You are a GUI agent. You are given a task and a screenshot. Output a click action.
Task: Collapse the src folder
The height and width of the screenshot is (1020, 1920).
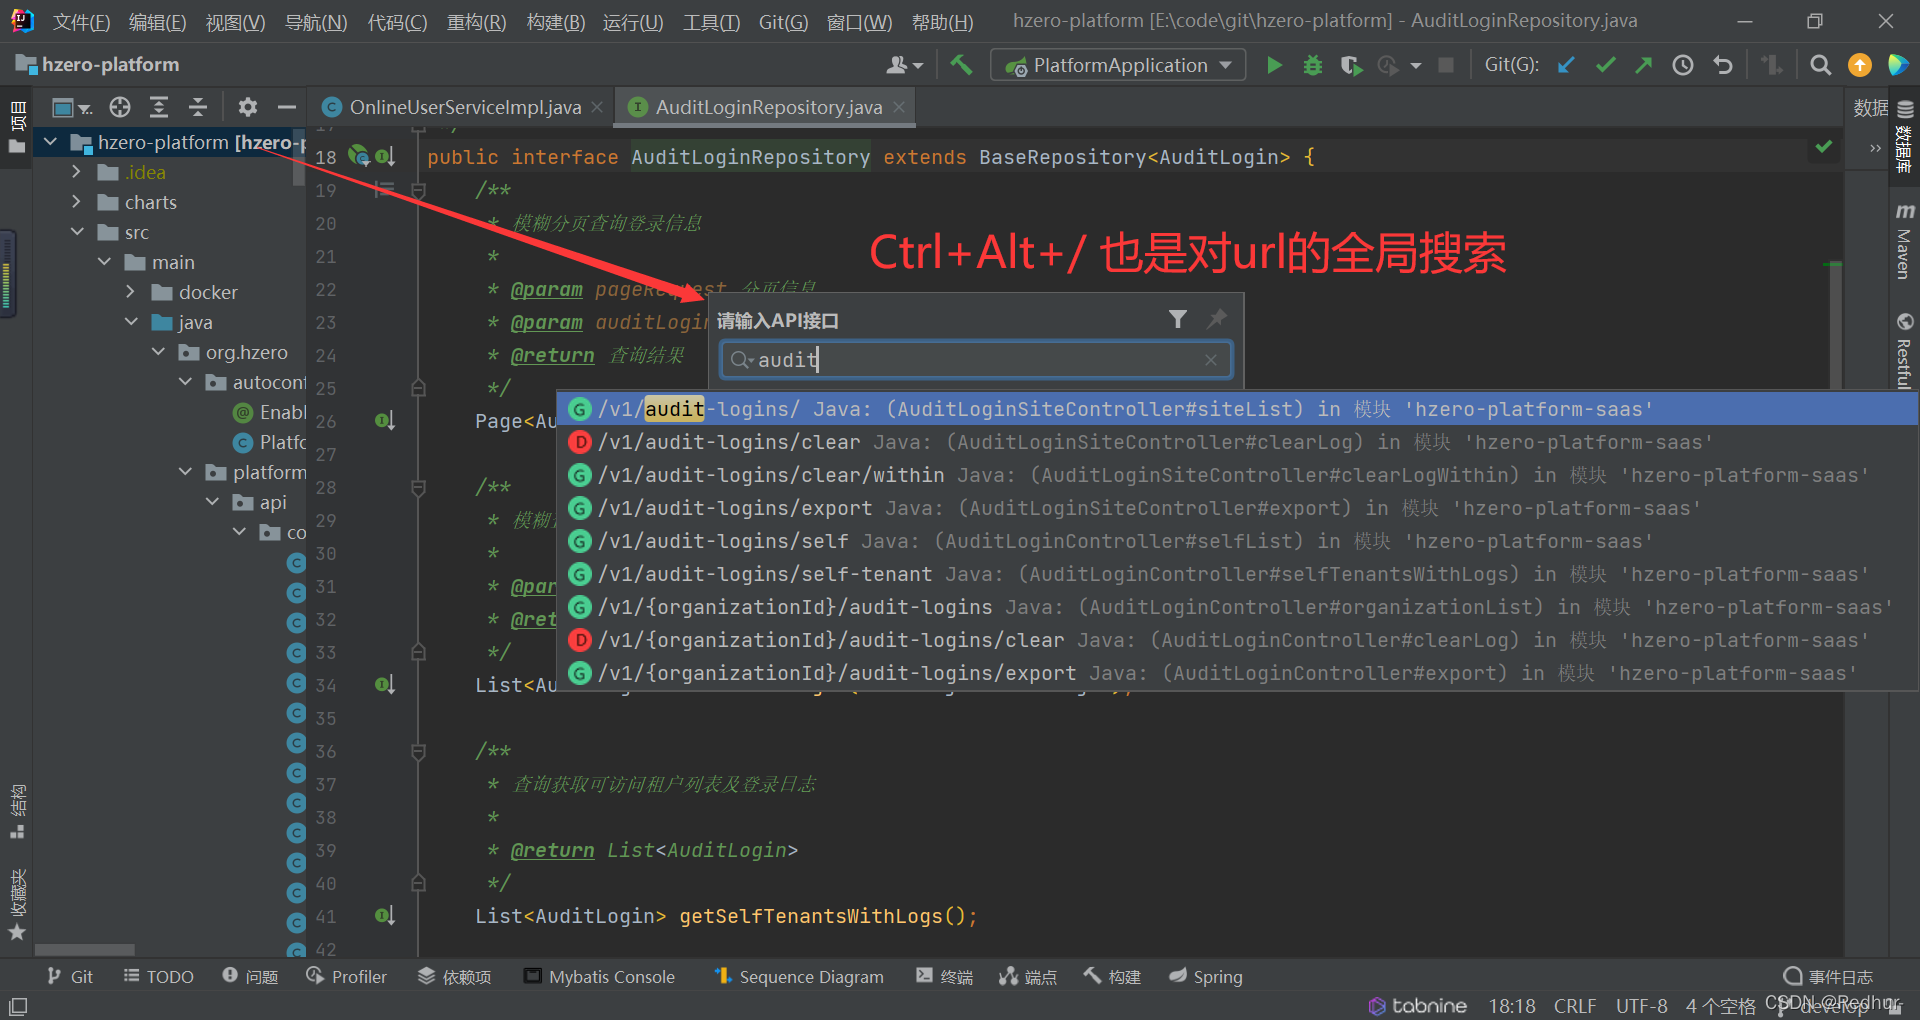77,232
